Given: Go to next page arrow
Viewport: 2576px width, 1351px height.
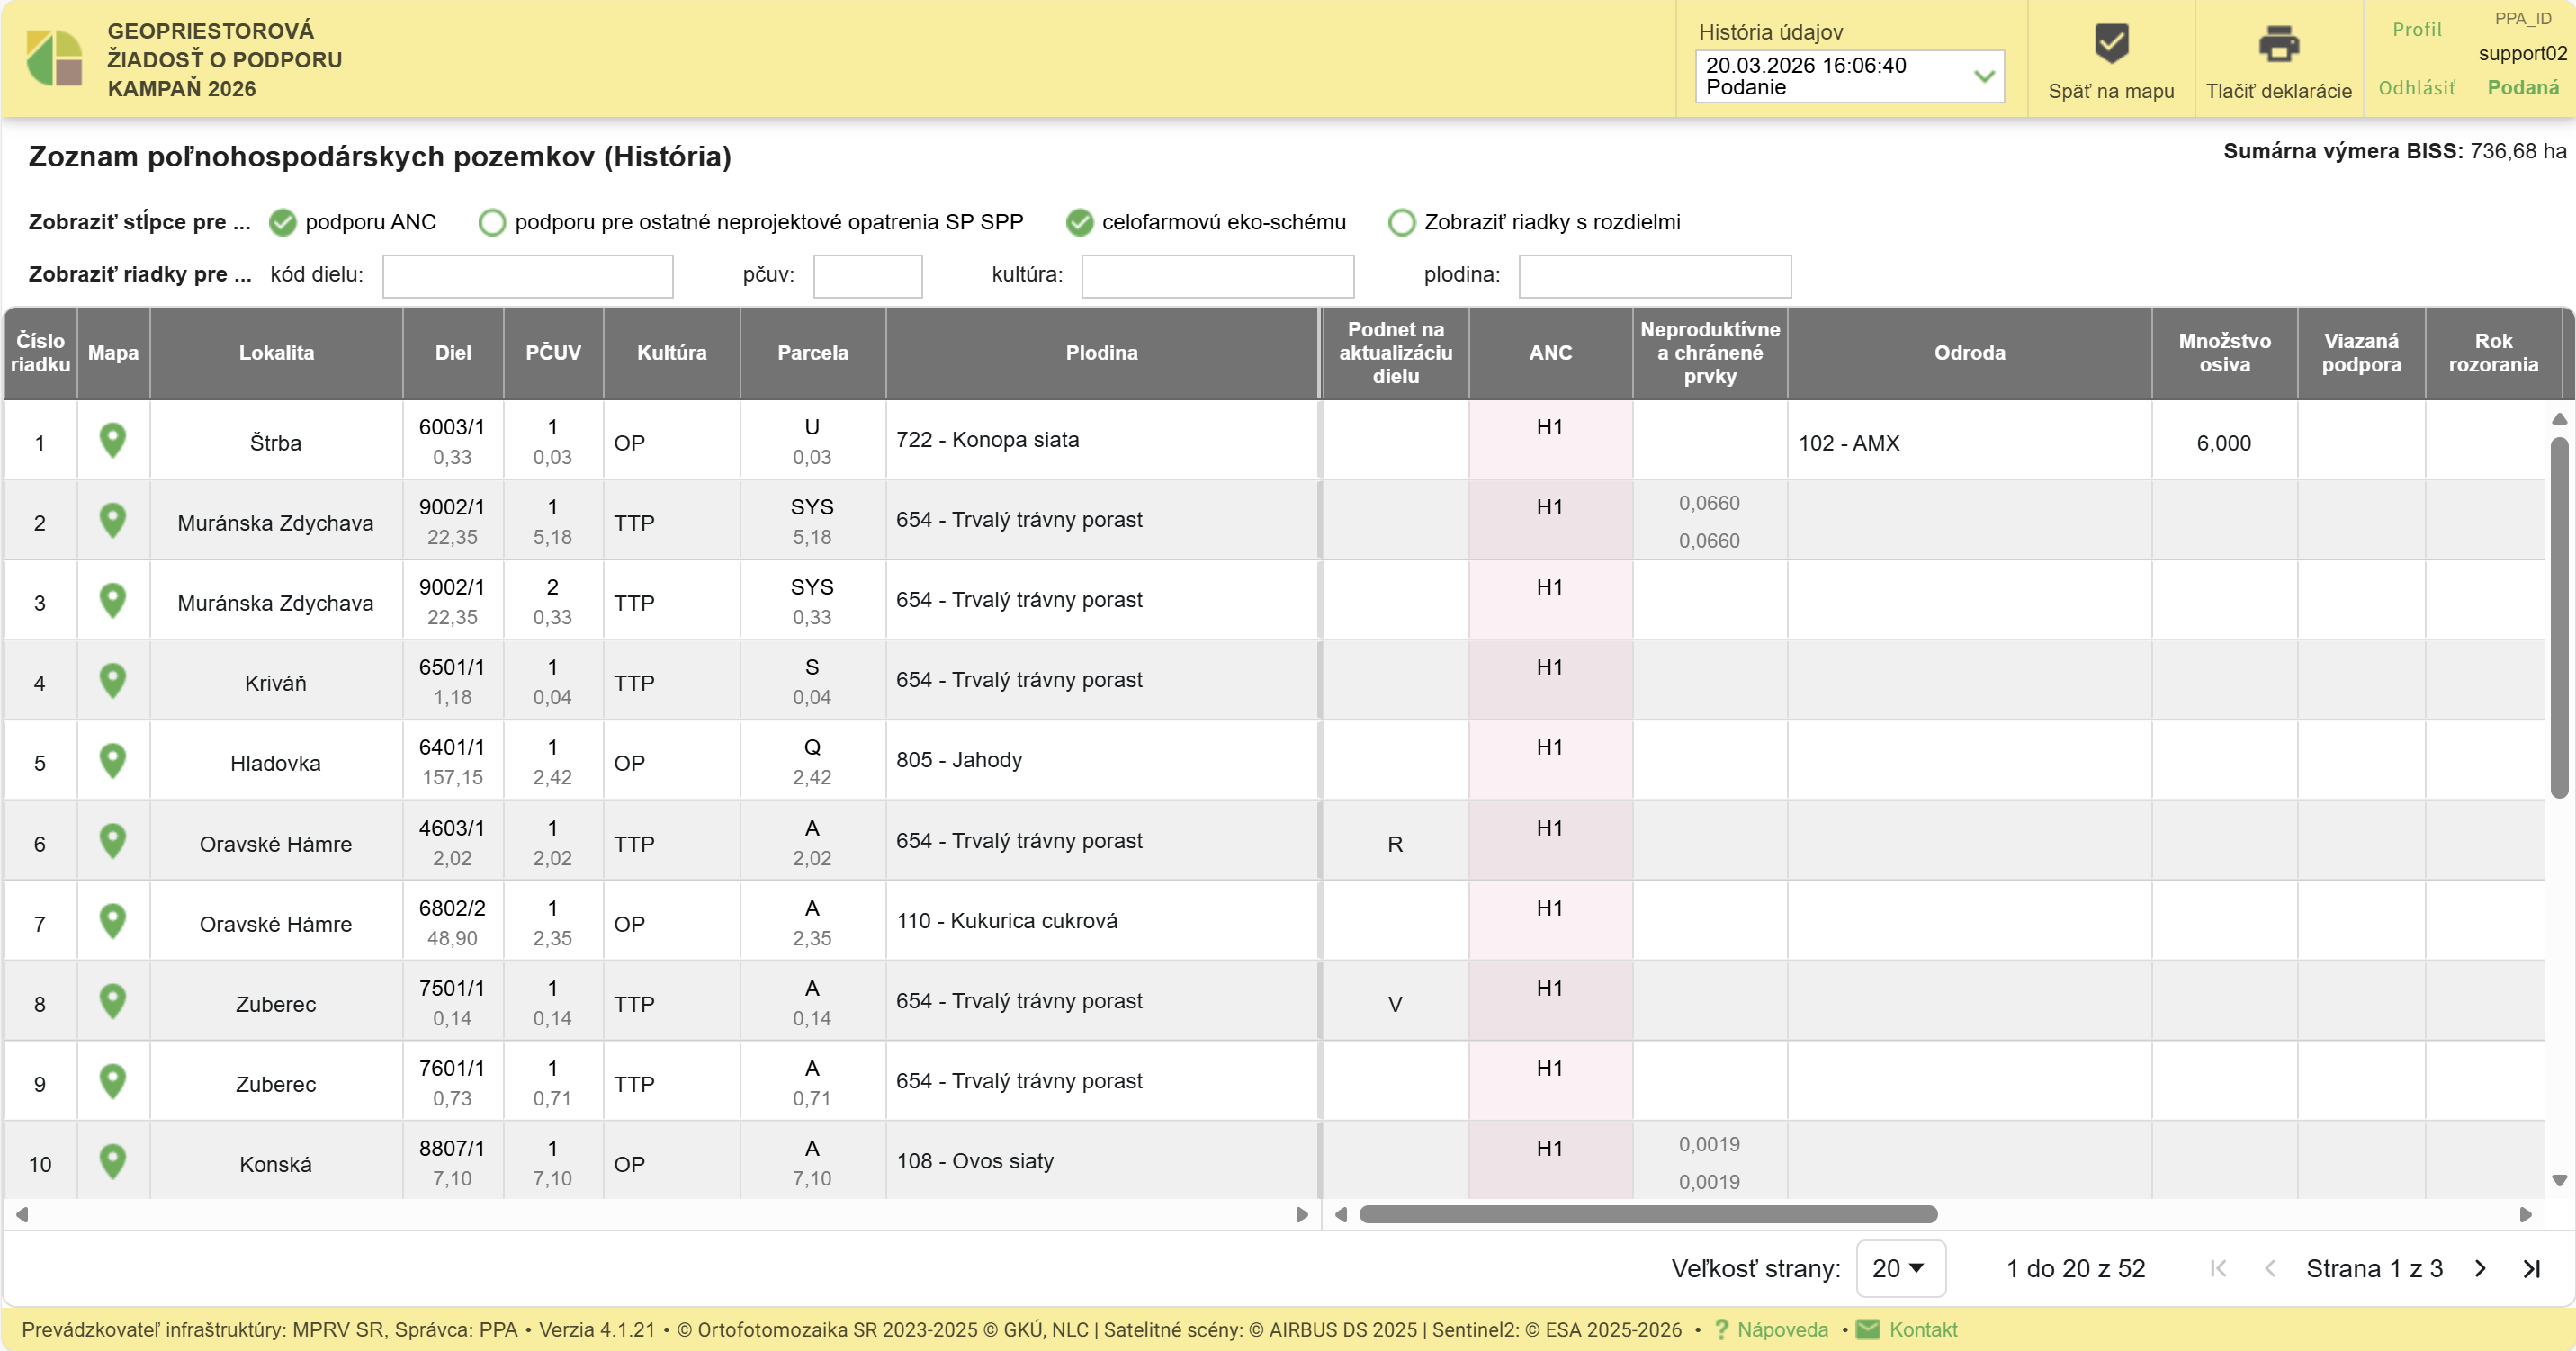Looking at the screenshot, I should pos(2480,1268).
